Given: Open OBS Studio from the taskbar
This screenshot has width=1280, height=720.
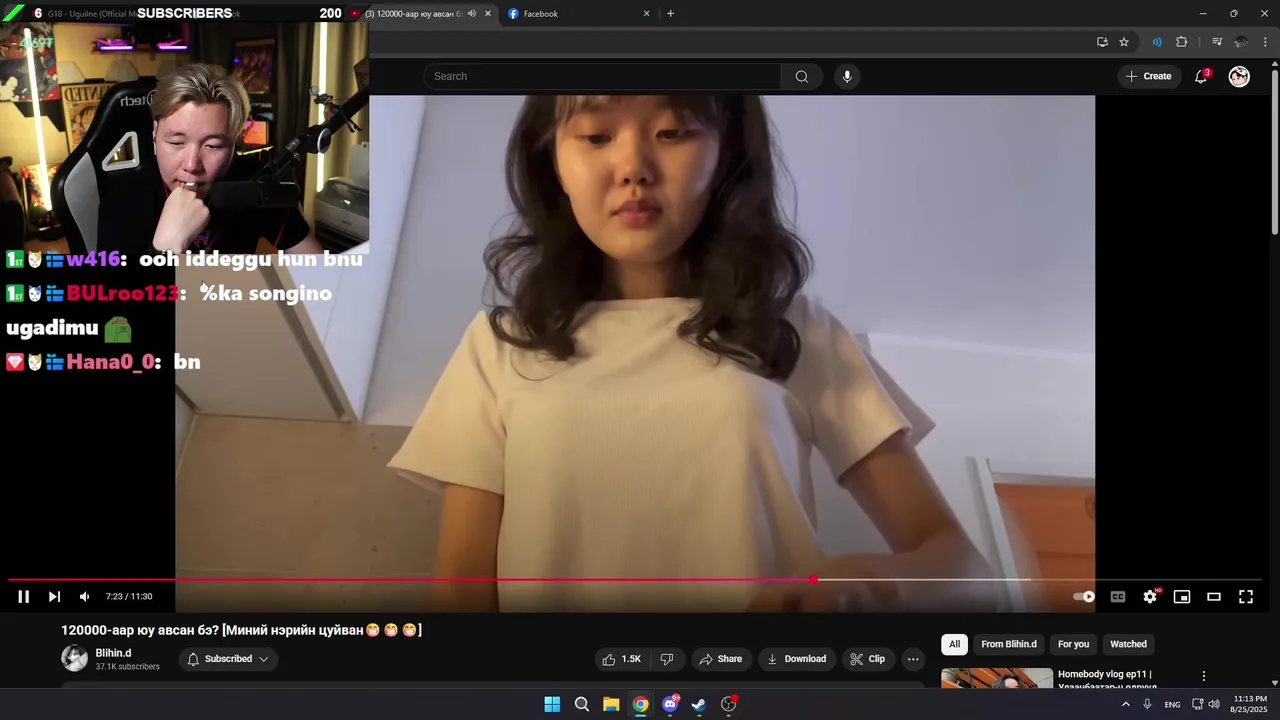Looking at the screenshot, I should coord(729,704).
